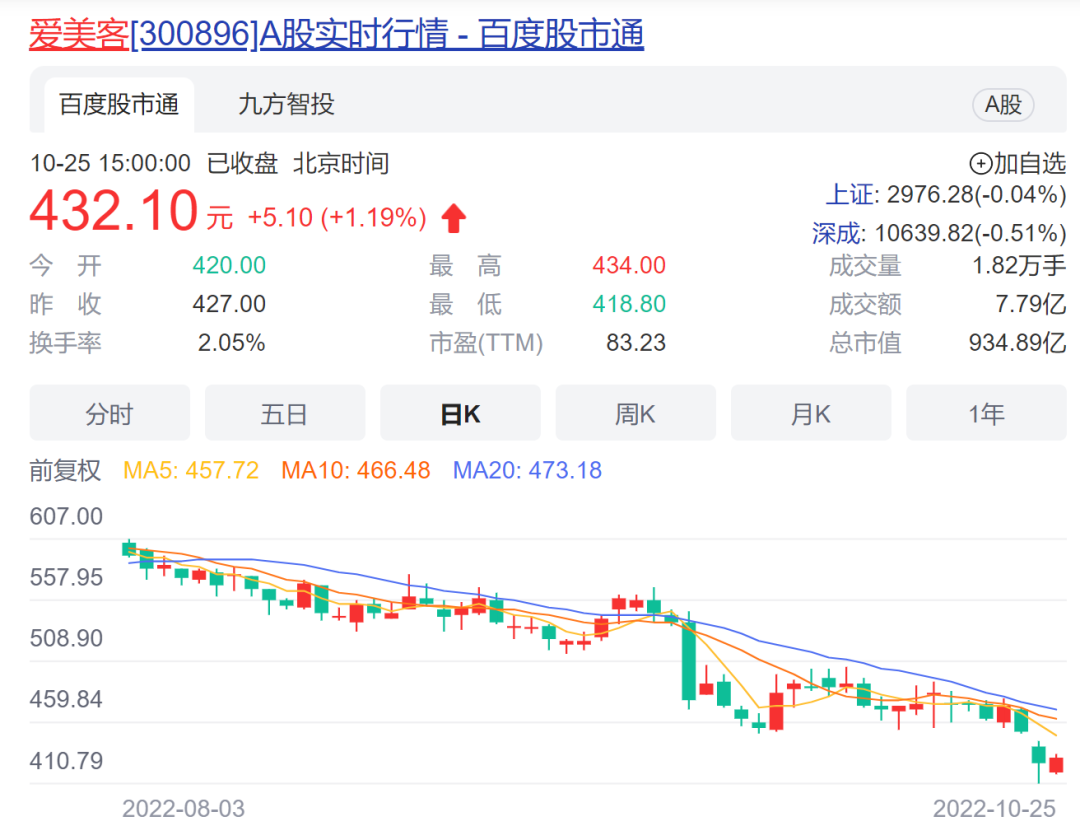Screen dimensions: 1080x840
Task: Click the MA10 indicator label
Action: click(x=356, y=470)
